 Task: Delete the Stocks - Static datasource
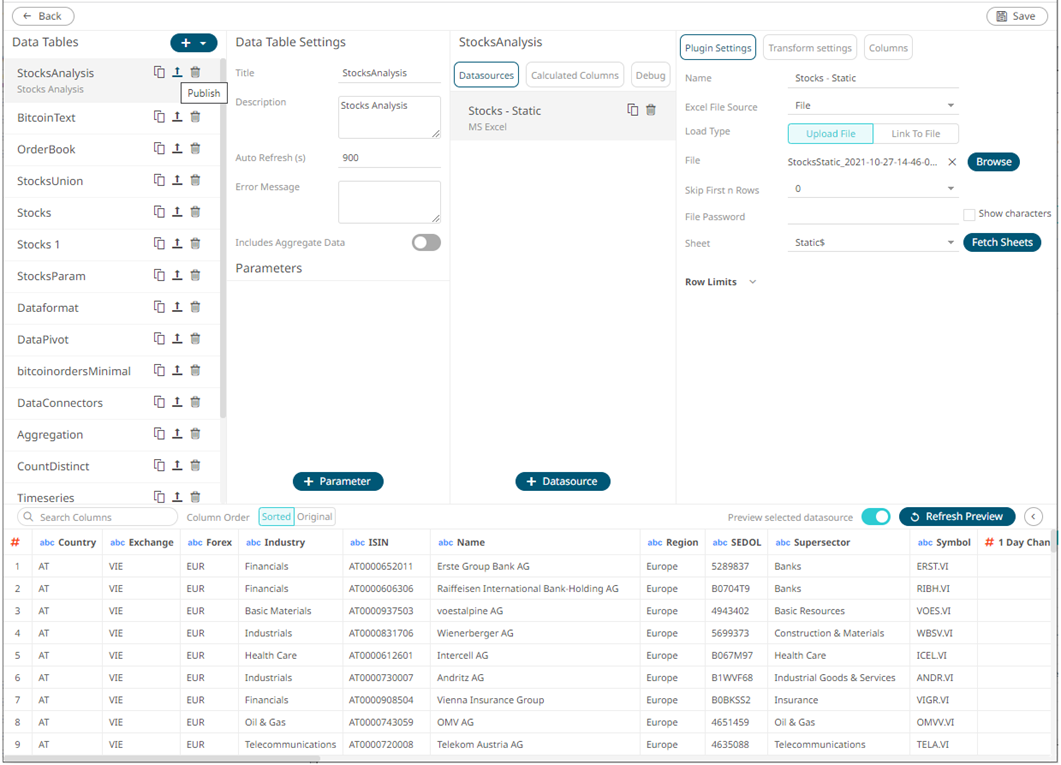point(651,110)
